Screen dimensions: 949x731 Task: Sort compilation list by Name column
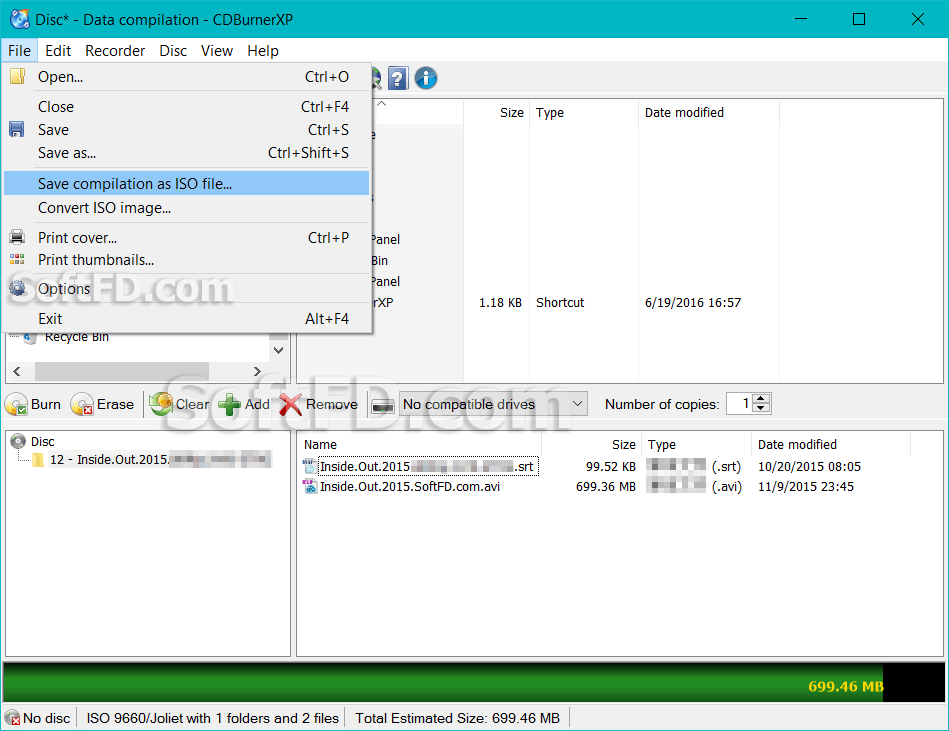point(421,445)
